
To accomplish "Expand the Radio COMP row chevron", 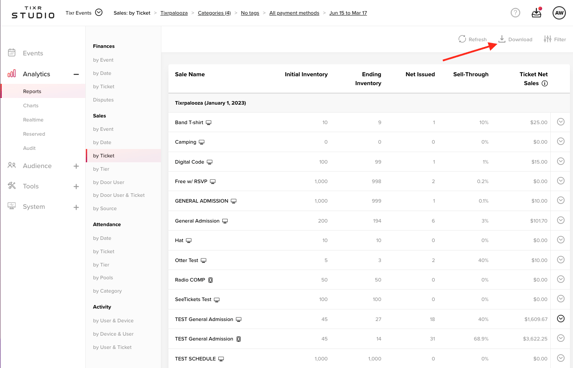I will coord(561,279).
